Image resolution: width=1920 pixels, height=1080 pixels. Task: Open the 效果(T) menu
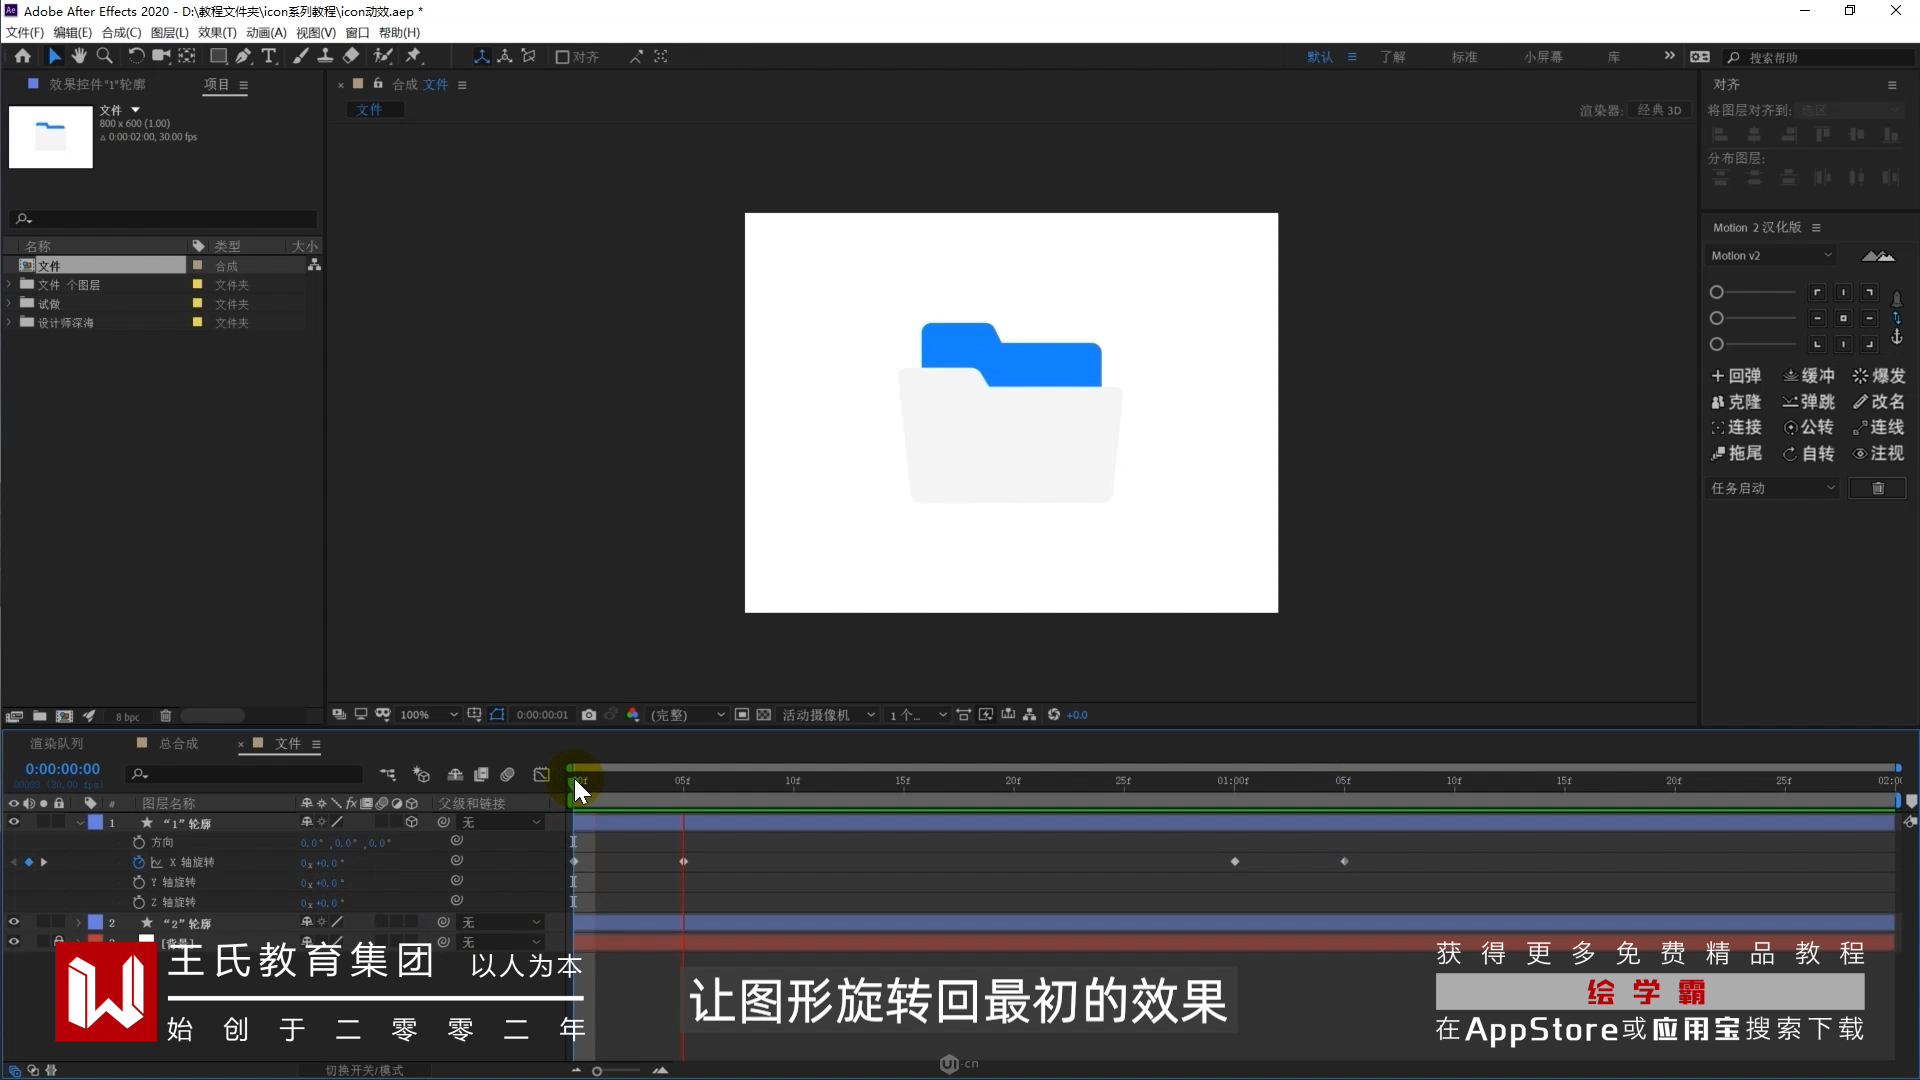pos(217,32)
